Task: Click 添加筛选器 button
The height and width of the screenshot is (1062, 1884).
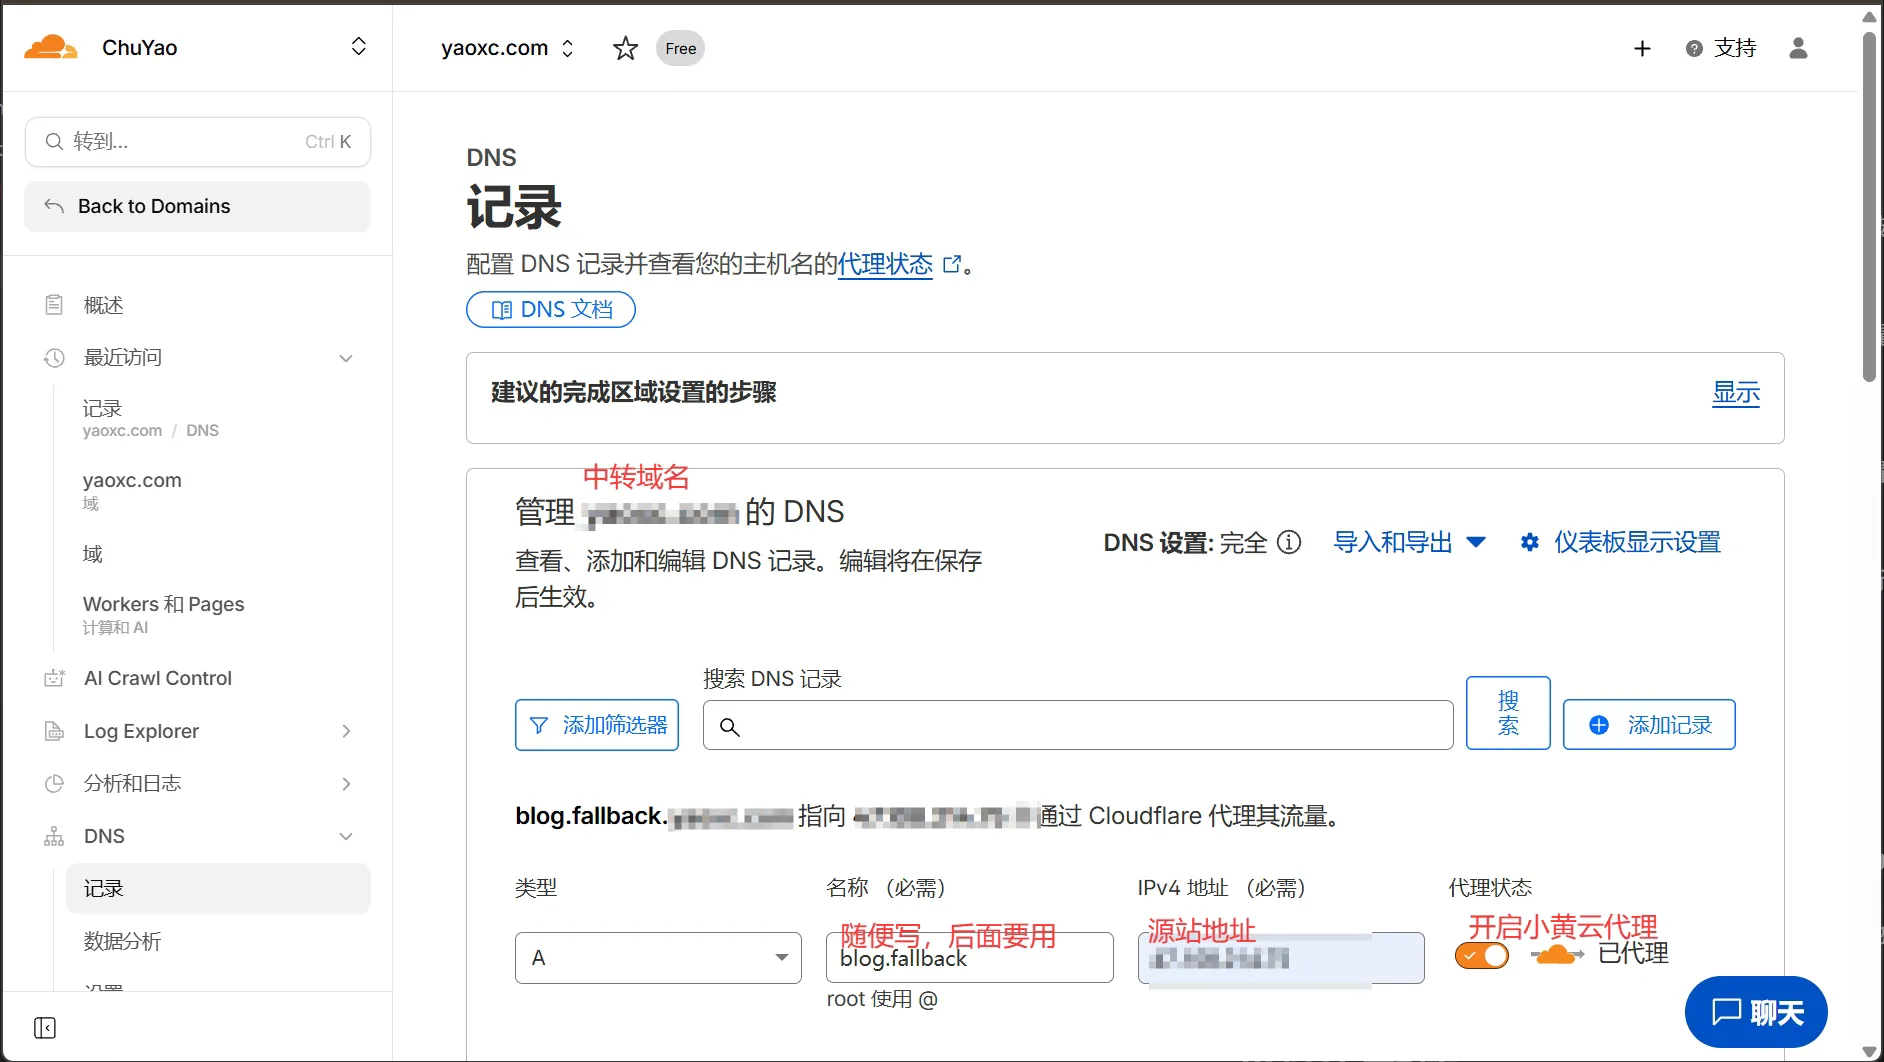Action: coord(597,725)
